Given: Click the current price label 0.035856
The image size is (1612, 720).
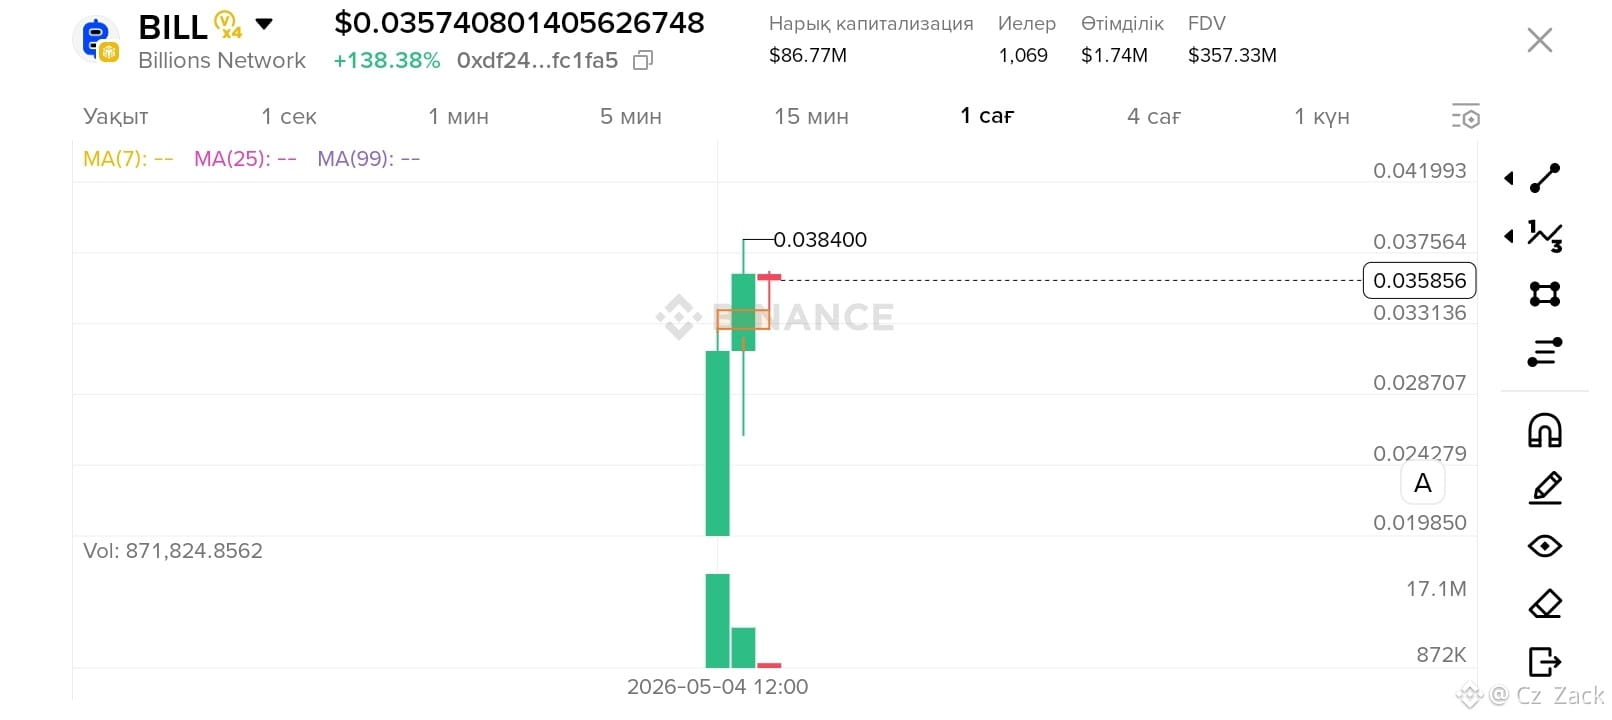Looking at the screenshot, I should 1419,281.
